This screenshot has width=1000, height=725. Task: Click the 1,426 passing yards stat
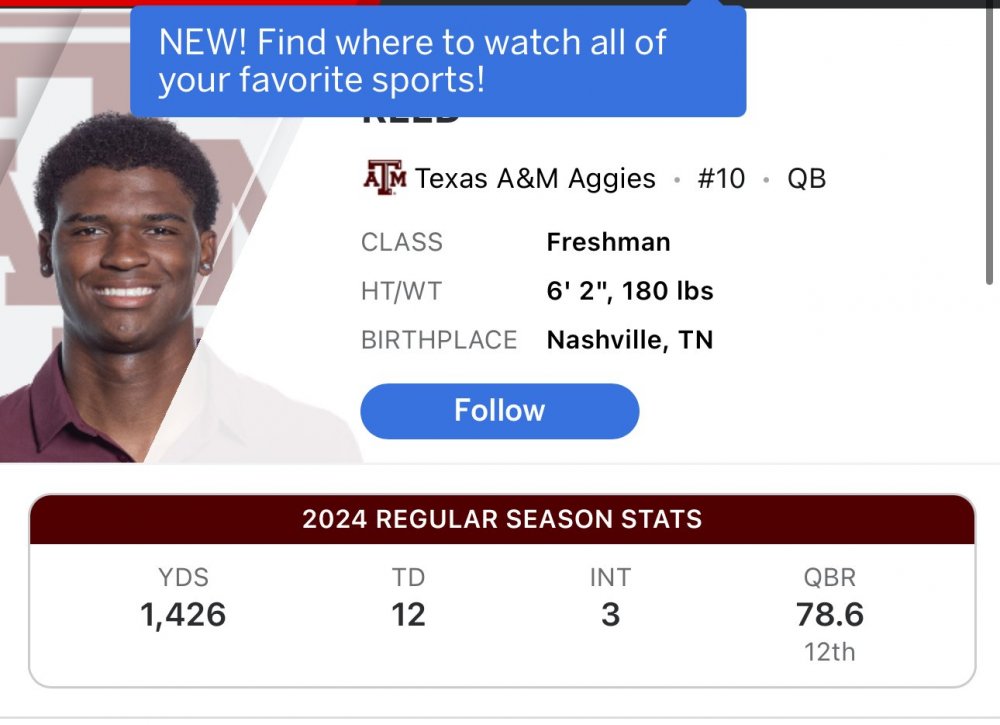pos(184,614)
